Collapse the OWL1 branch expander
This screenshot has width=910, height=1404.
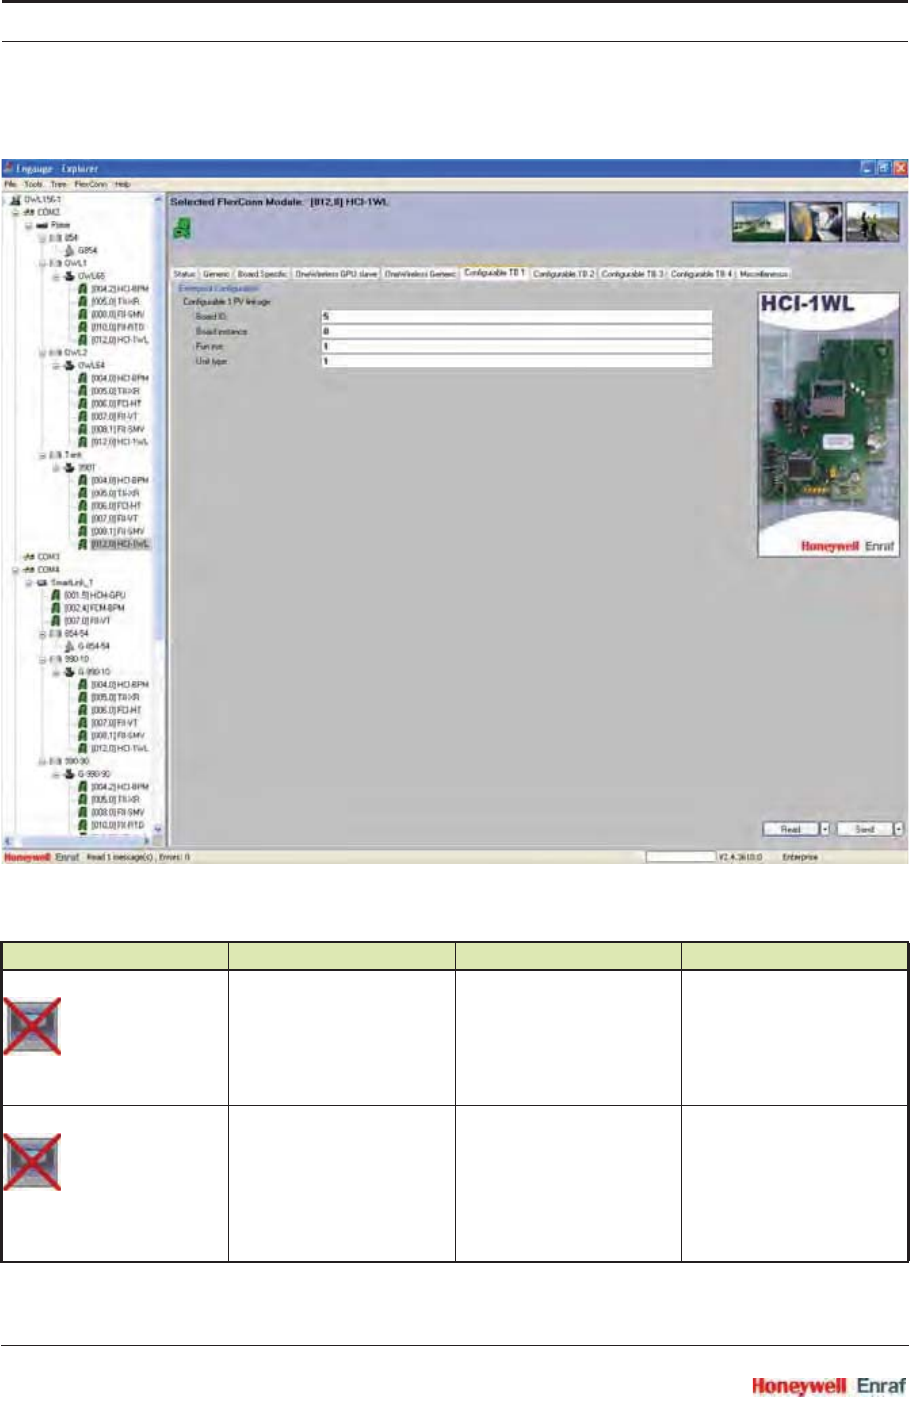coord(43,264)
